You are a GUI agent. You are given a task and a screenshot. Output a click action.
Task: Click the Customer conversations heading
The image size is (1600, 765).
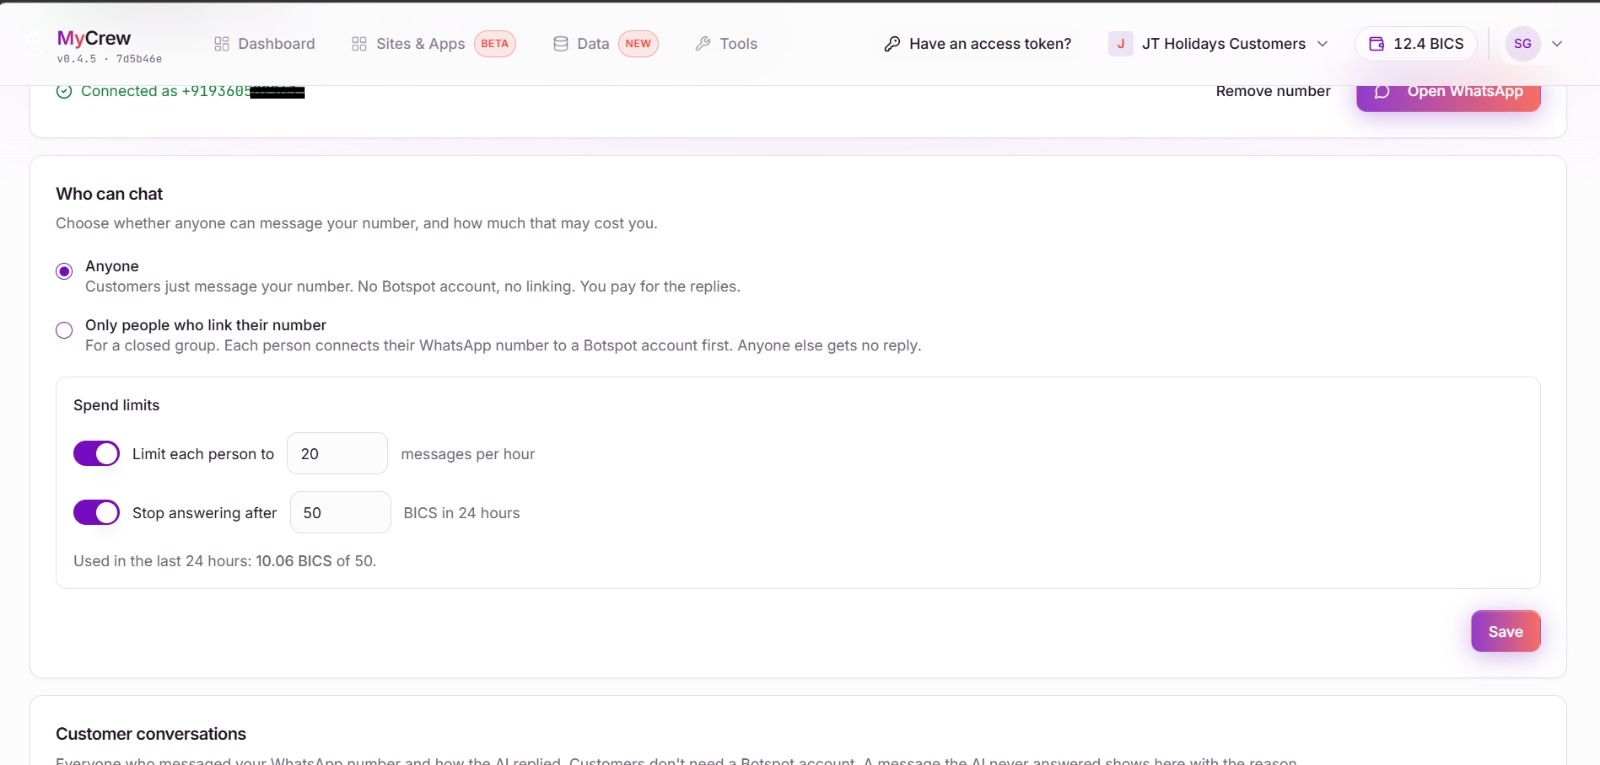(151, 734)
